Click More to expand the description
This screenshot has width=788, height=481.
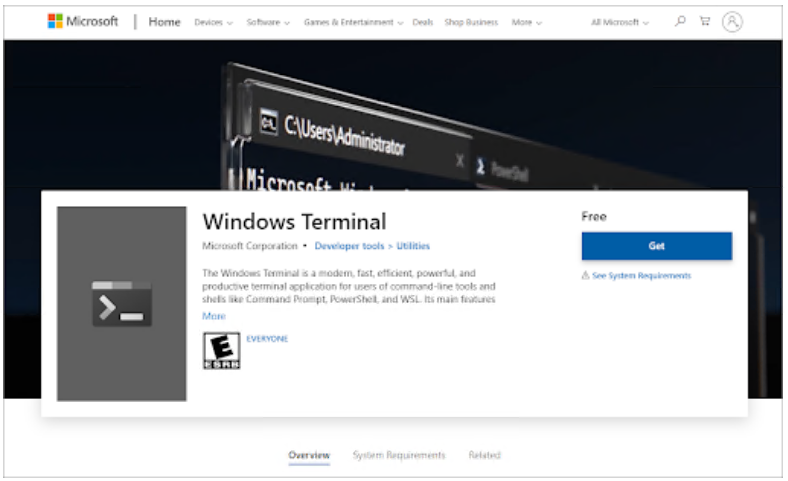coord(213,316)
